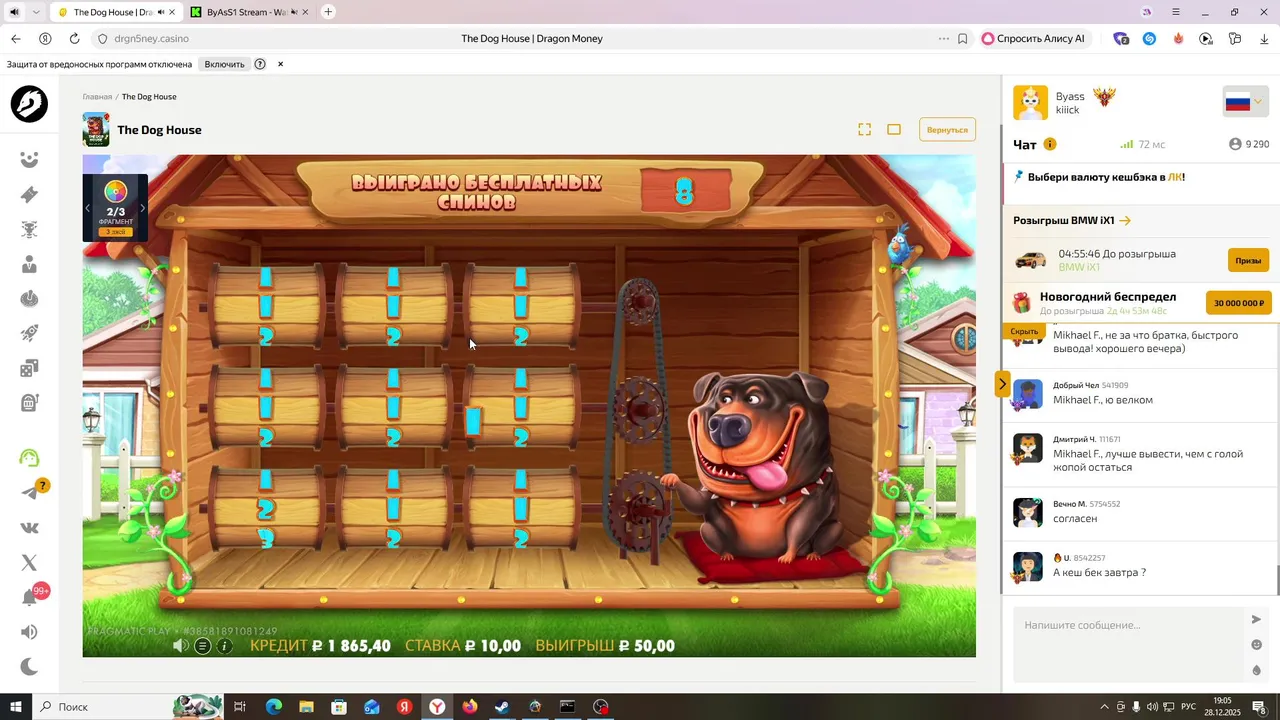Click the 30 000 000 ₽ prize button
The width and height of the screenshot is (1280, 720).
click(x=1239, y=303)
